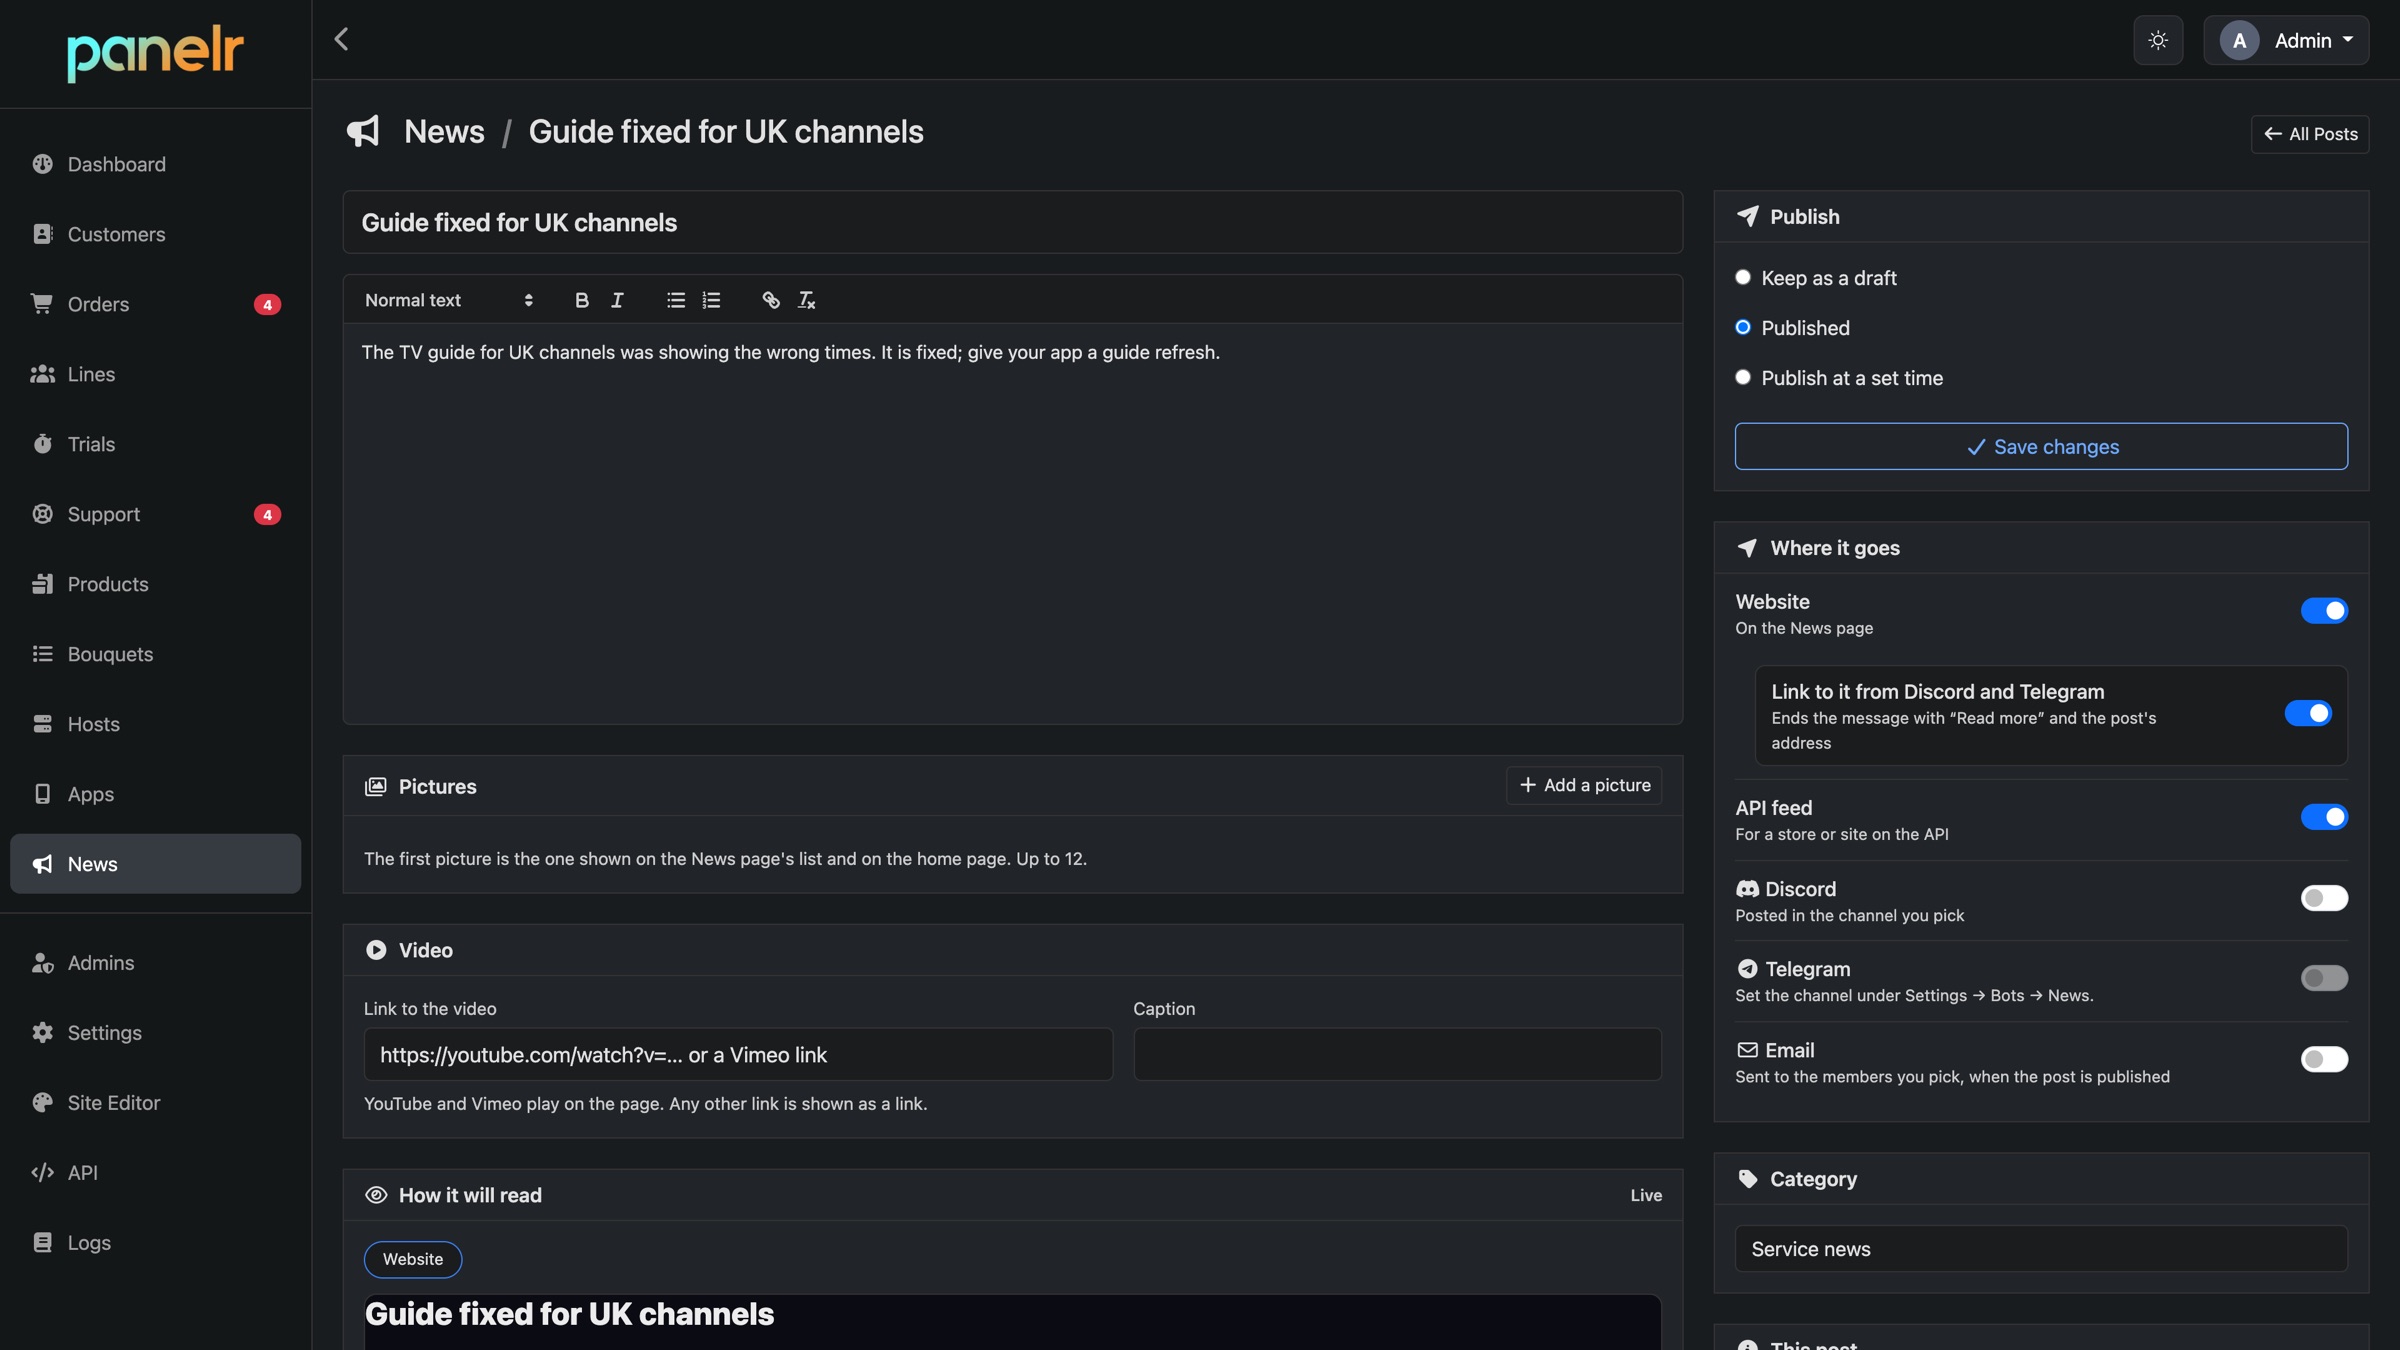Click the Pictures panel image icon
The width and height of the screenshot is (2400, 1350).
[375, 786]
